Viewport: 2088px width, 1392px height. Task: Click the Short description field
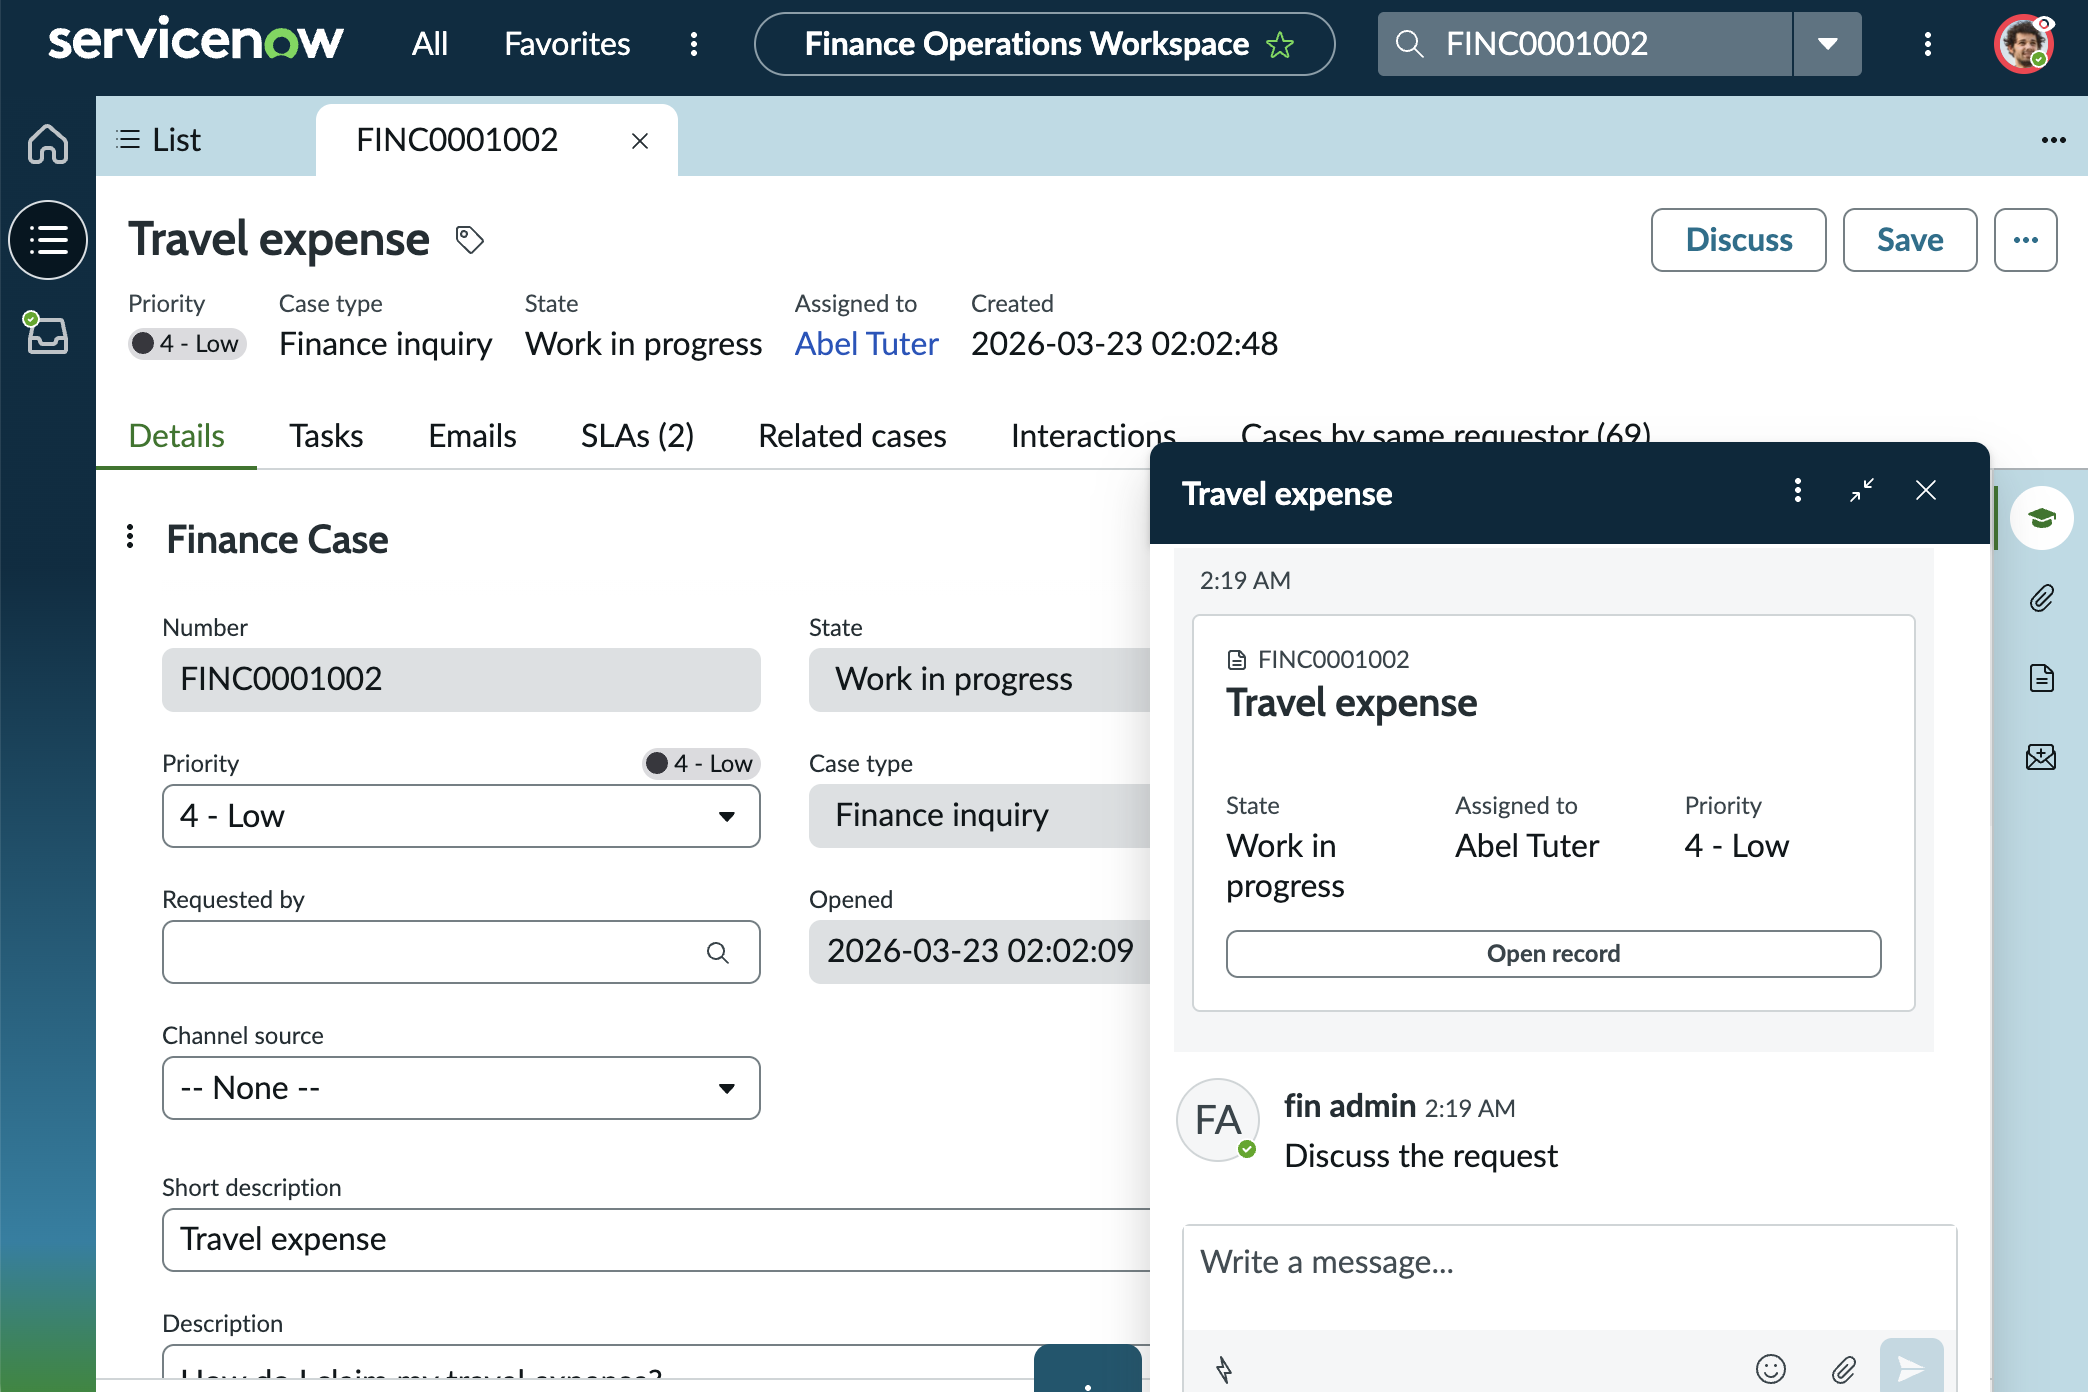pyautogui.click(x=656, y=1240)
